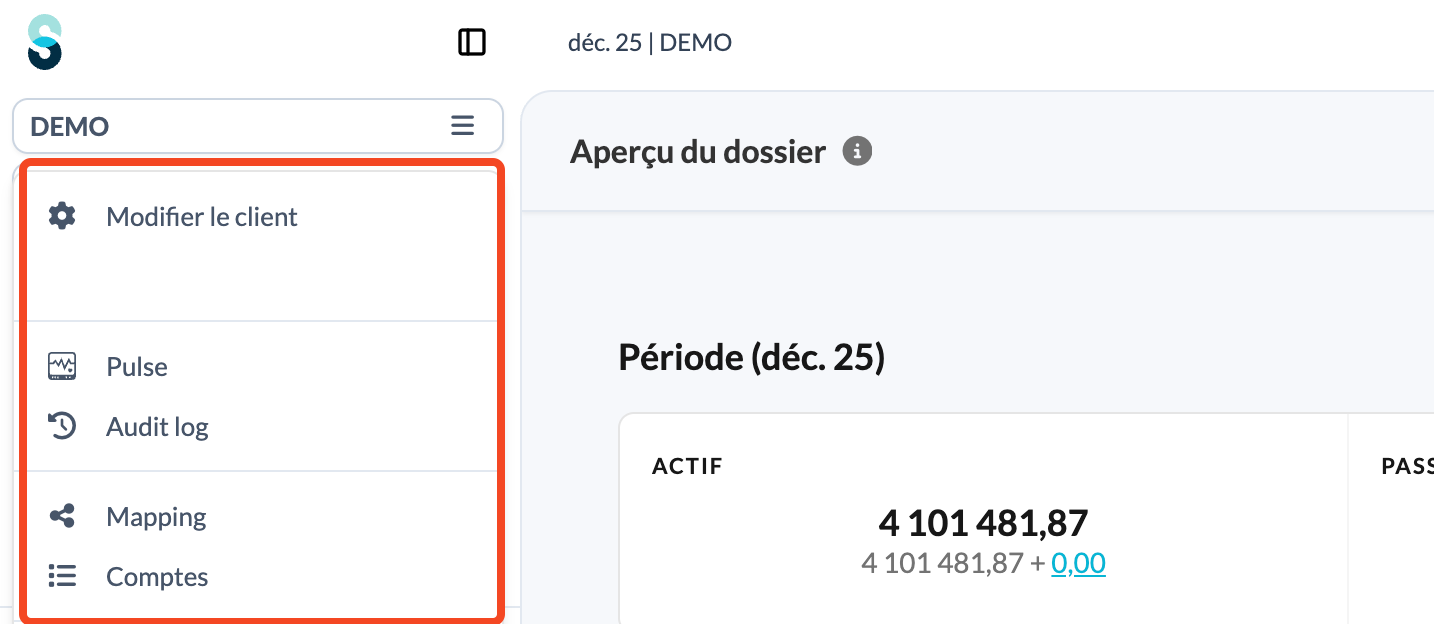This screenshot has width=1434, height=624.
Task: Open the hamburger menu next to DEMO
Action: (x=462, y=126)
